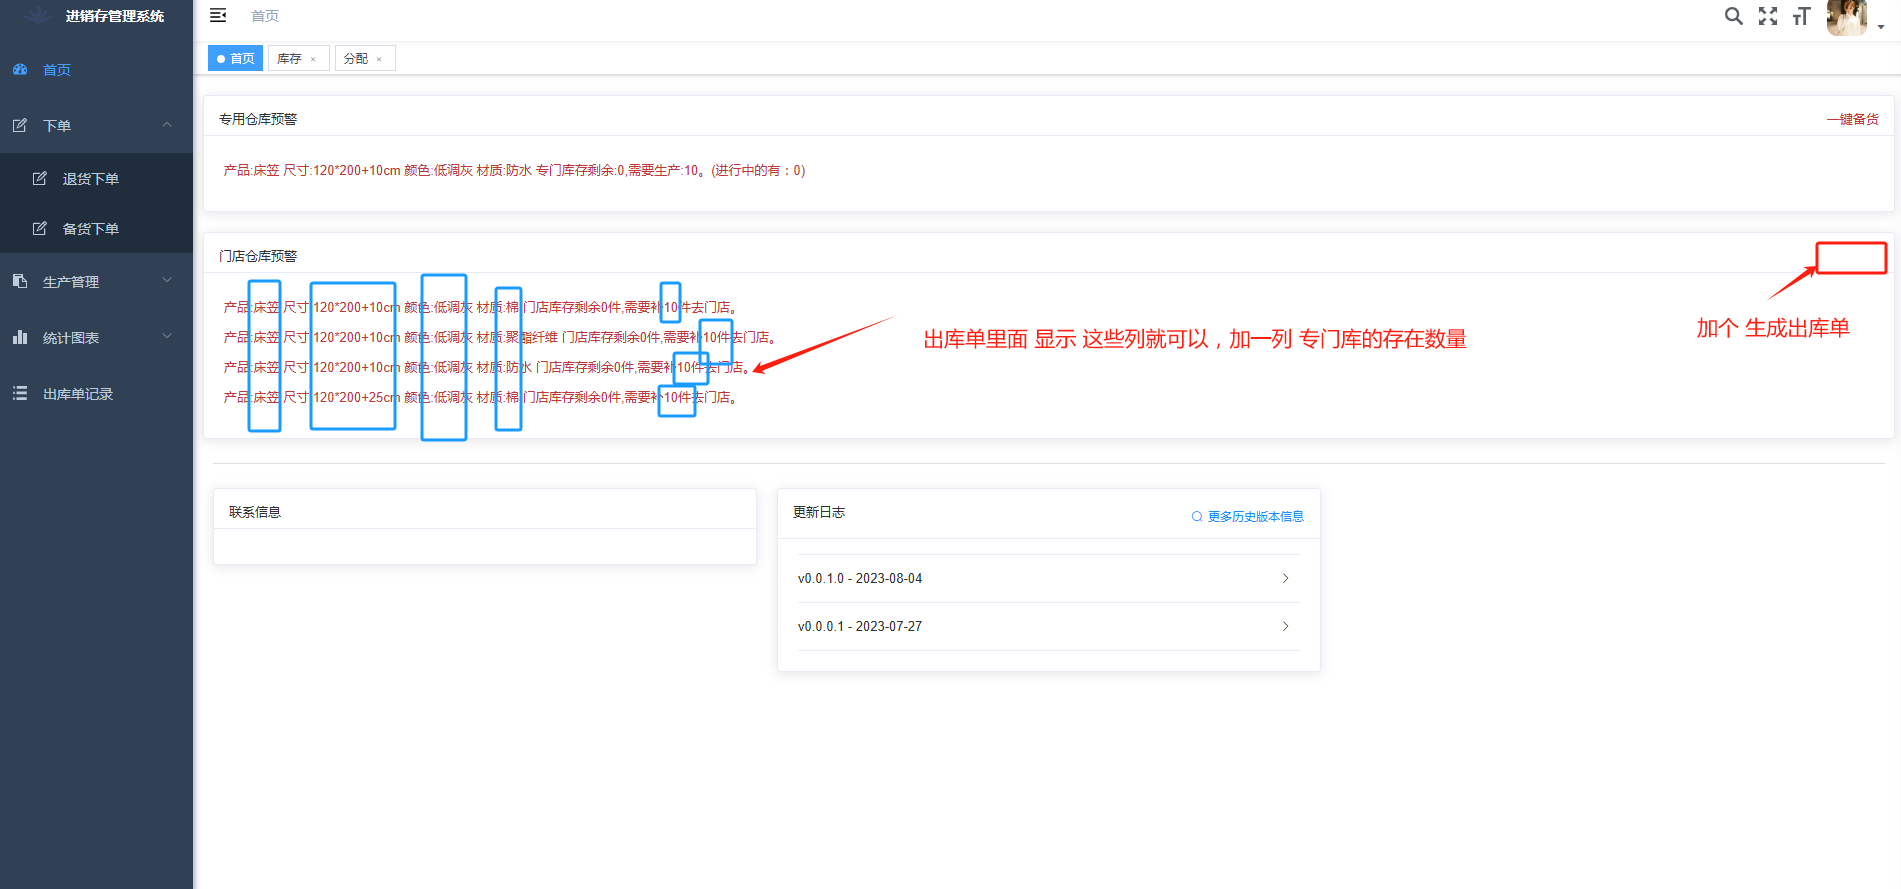
Task: Click the 一键备货 link
Action: click(1852, 119)
